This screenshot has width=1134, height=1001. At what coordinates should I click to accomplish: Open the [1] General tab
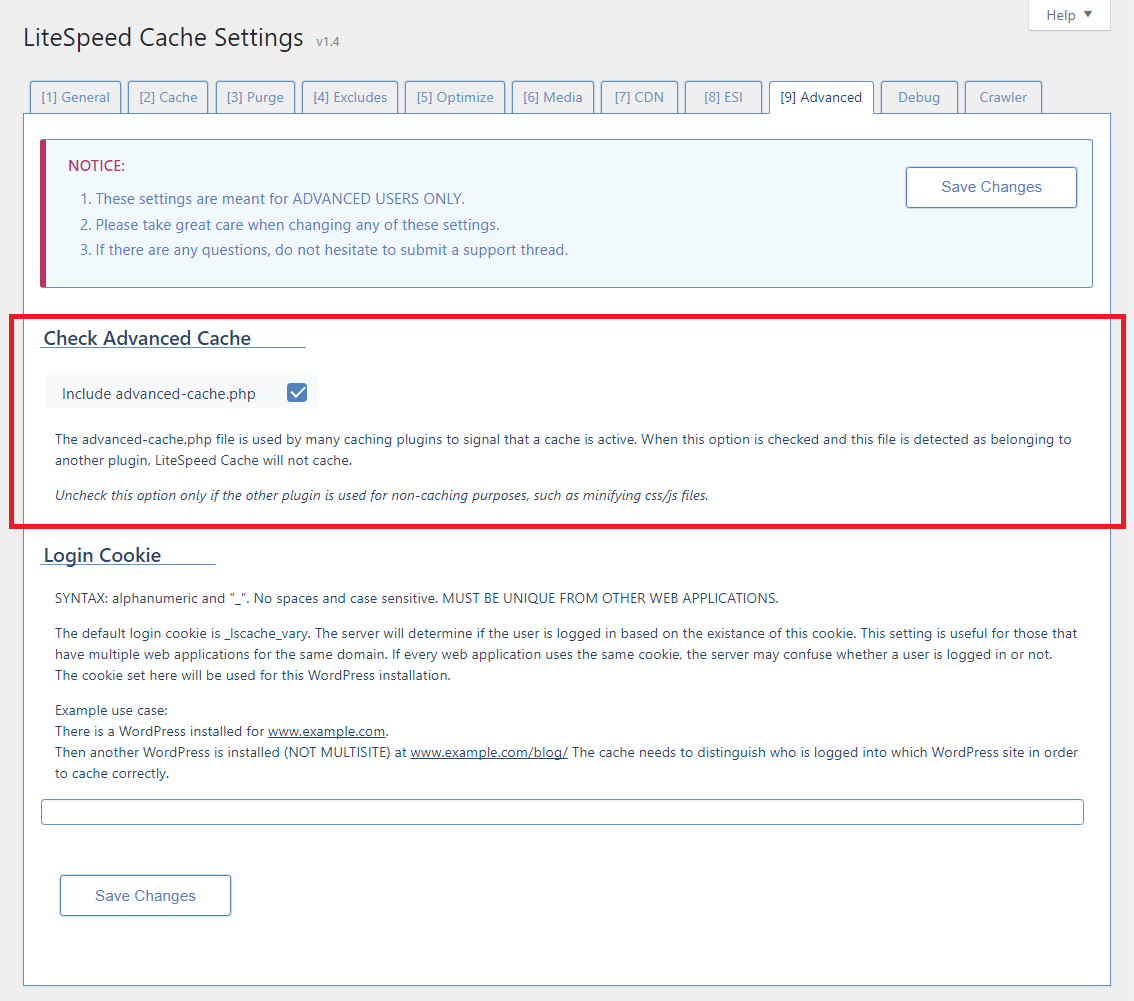75,97
